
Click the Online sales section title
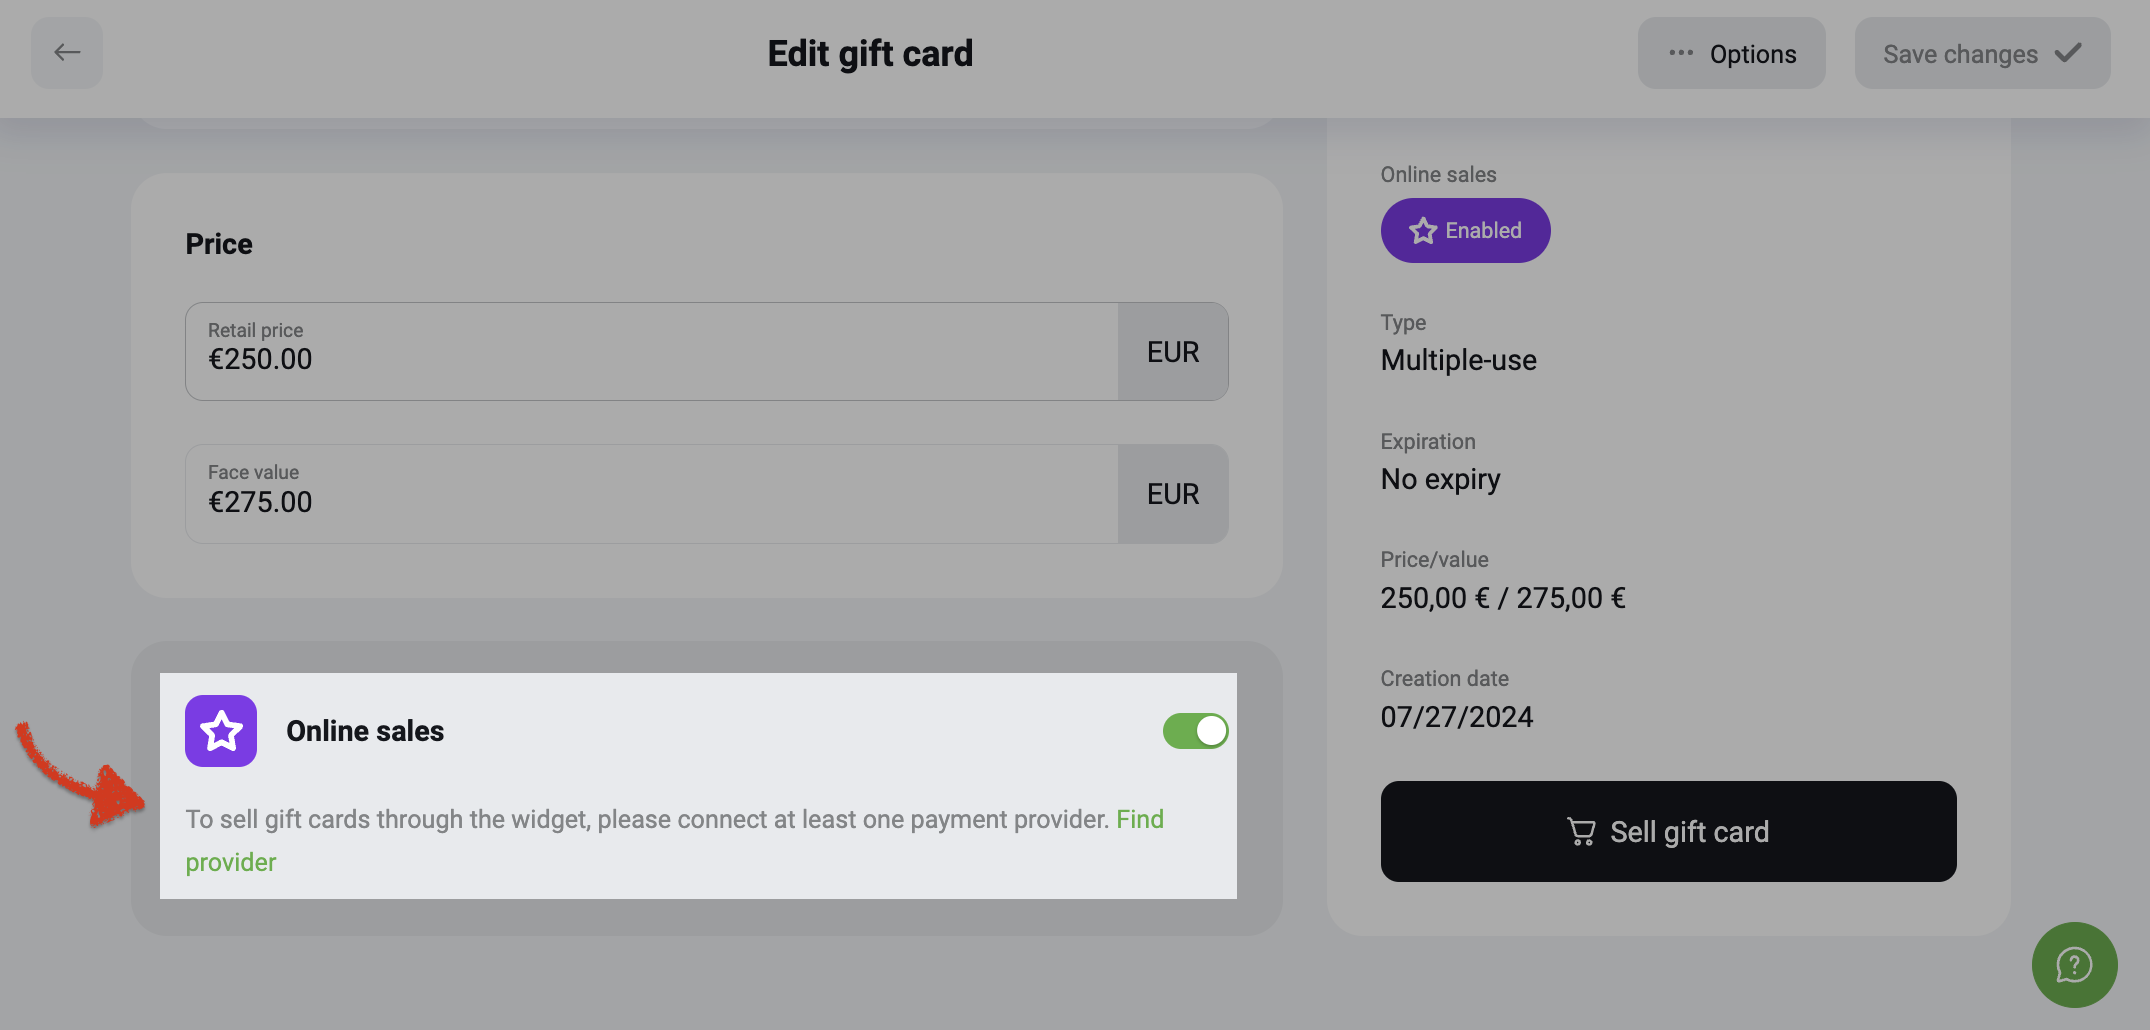[x=365, y=731]
